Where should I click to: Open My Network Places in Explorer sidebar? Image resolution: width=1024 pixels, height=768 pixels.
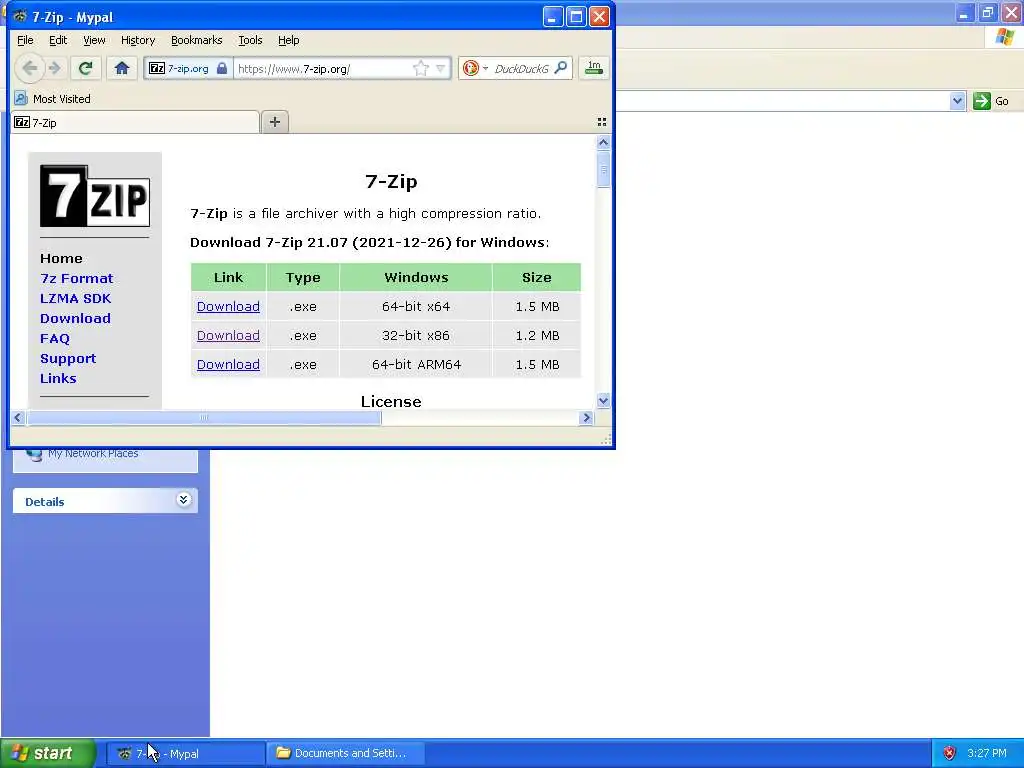[93, 453]
